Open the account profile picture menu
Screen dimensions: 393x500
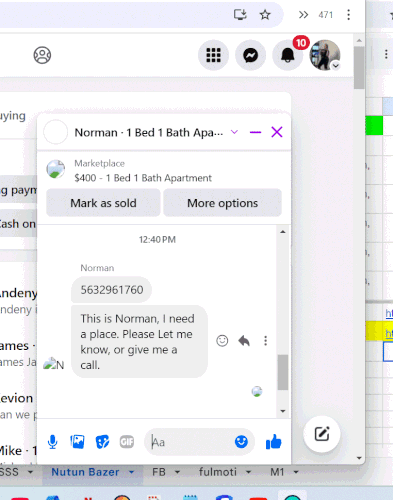325,55
